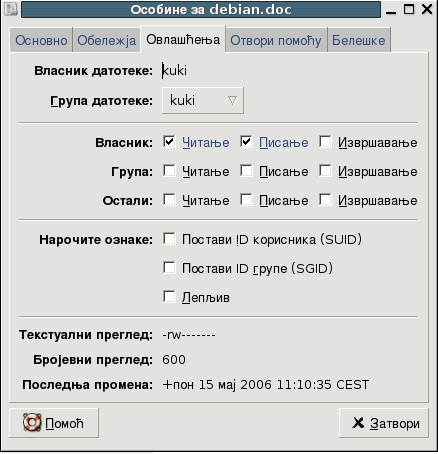Enable owner Извршавање permission

325,142
